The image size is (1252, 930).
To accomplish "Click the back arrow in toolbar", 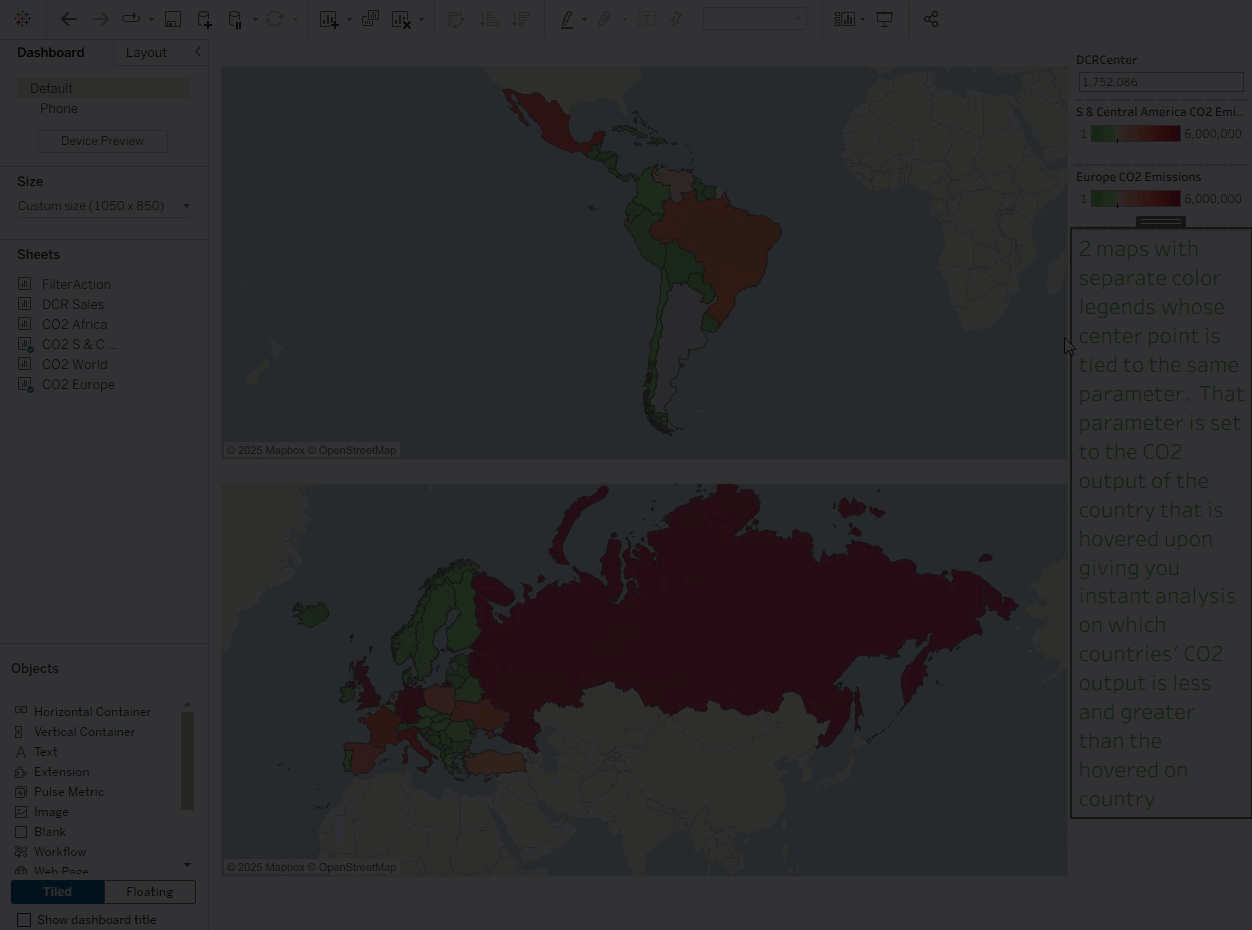I will [x=68, y=19].
